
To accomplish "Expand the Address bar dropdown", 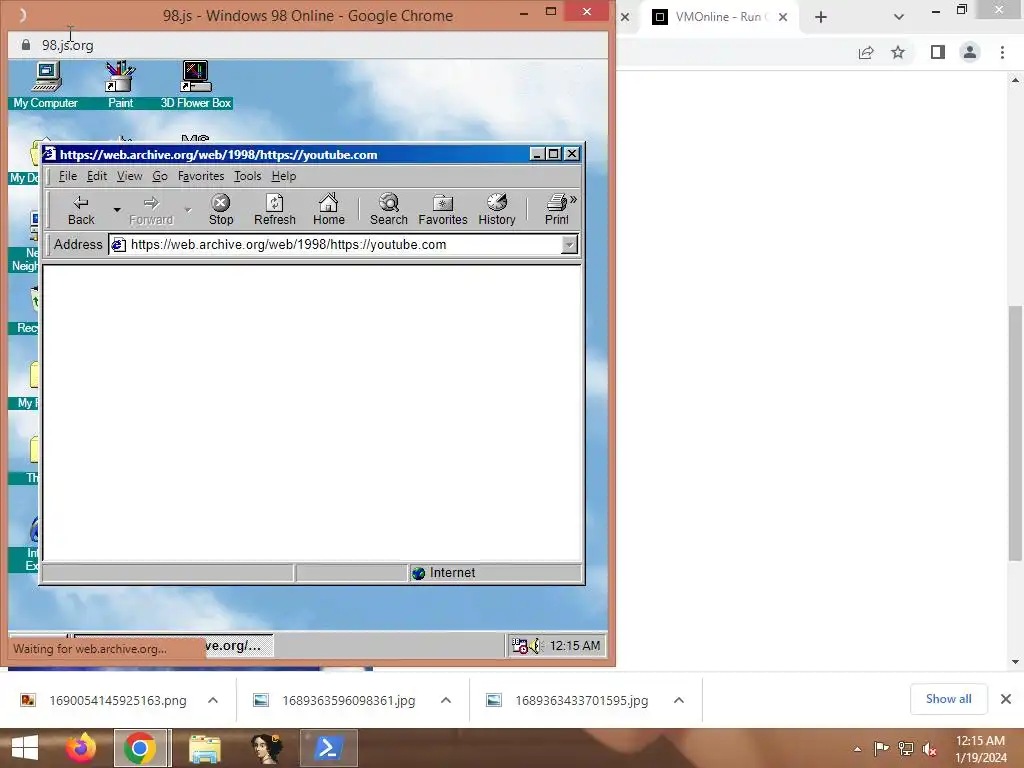I will [x=569, y=245].
